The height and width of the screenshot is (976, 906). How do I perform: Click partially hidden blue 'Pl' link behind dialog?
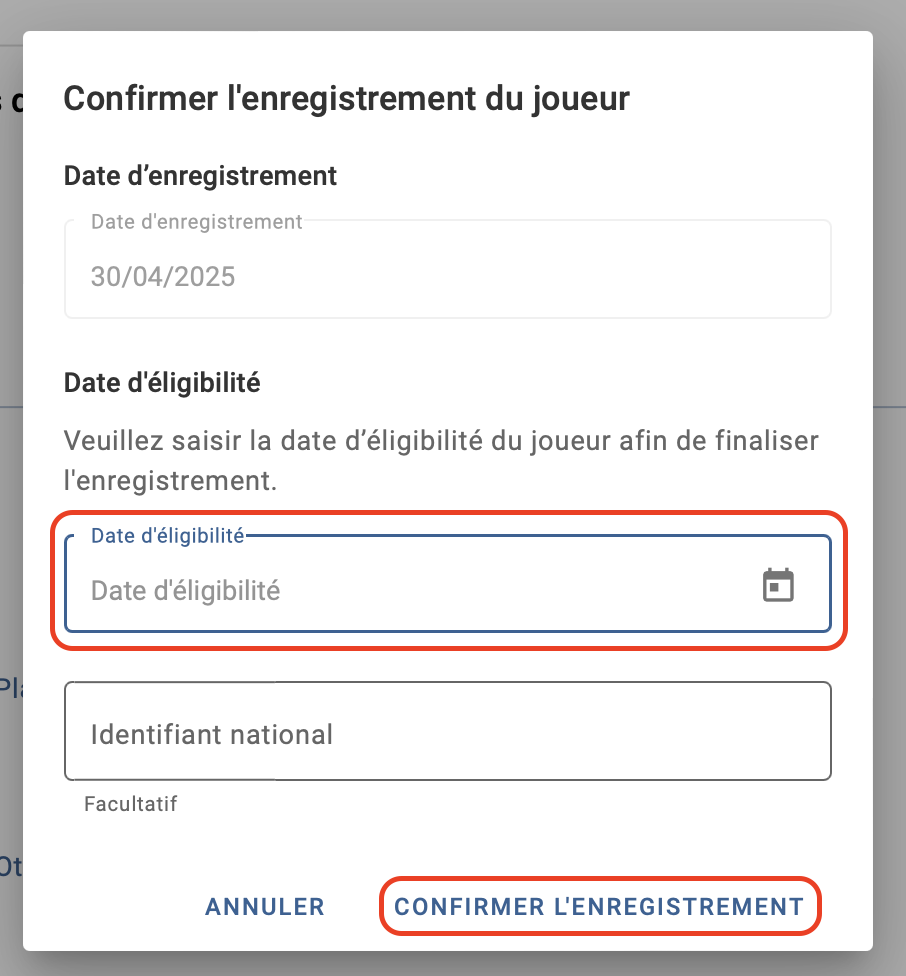pyautogui.click(x=11, y=688)
